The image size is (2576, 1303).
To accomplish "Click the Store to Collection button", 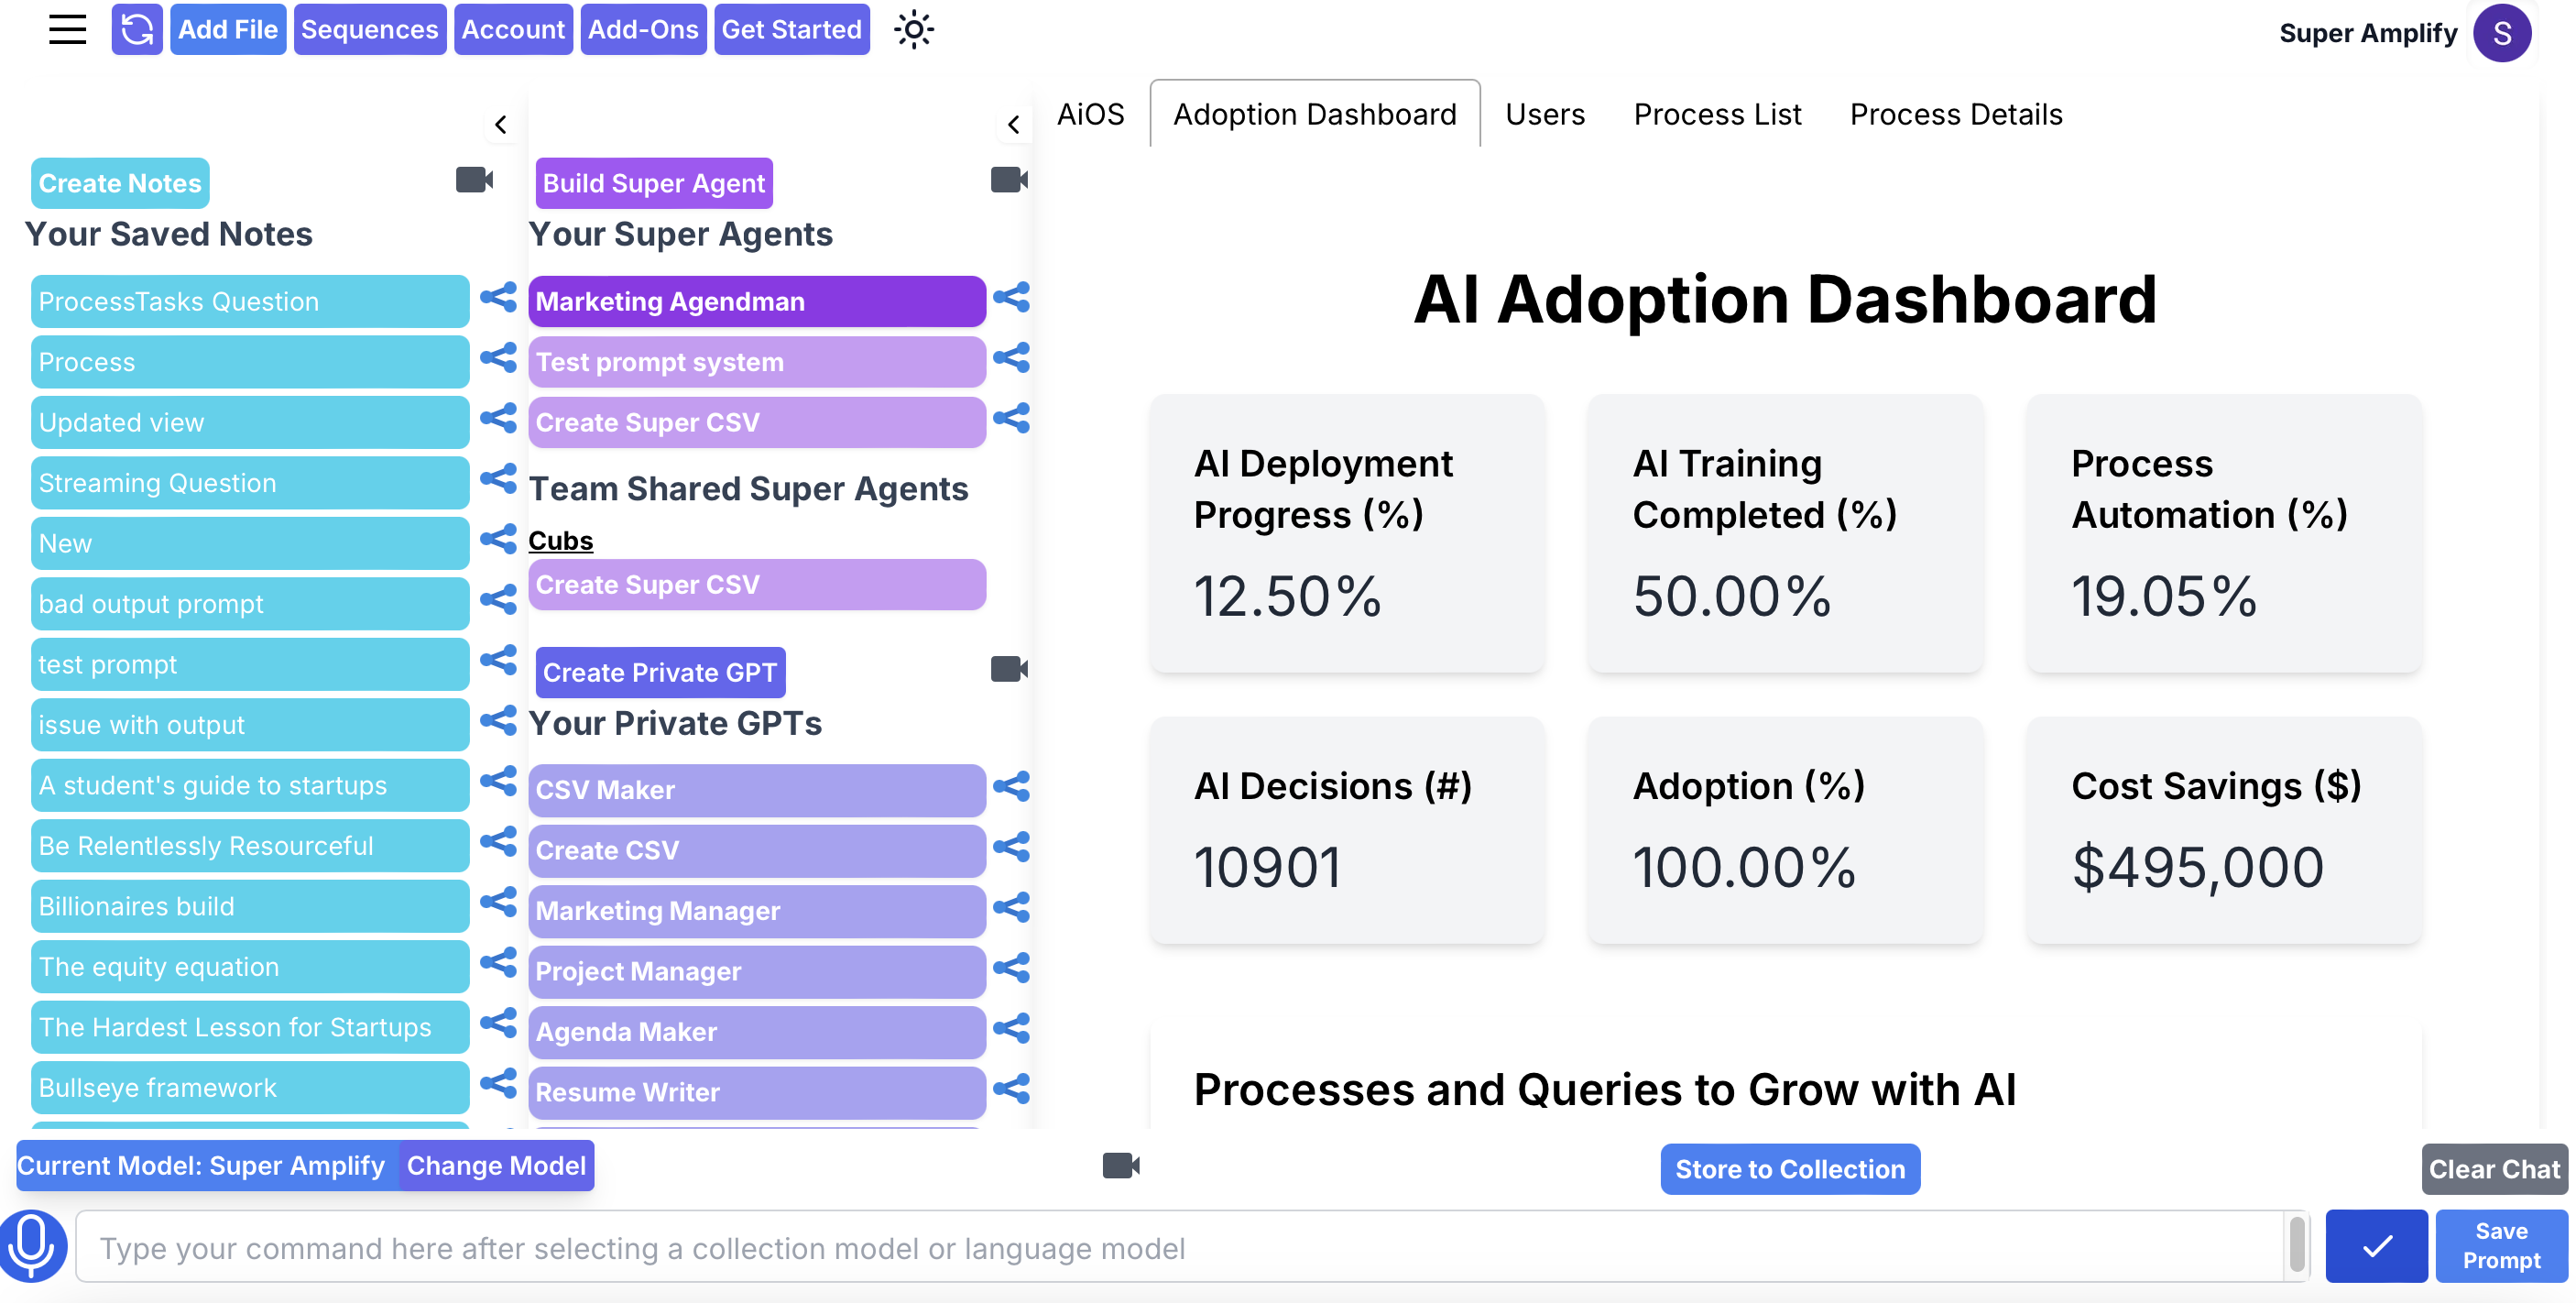I will pos(1789,1169).
